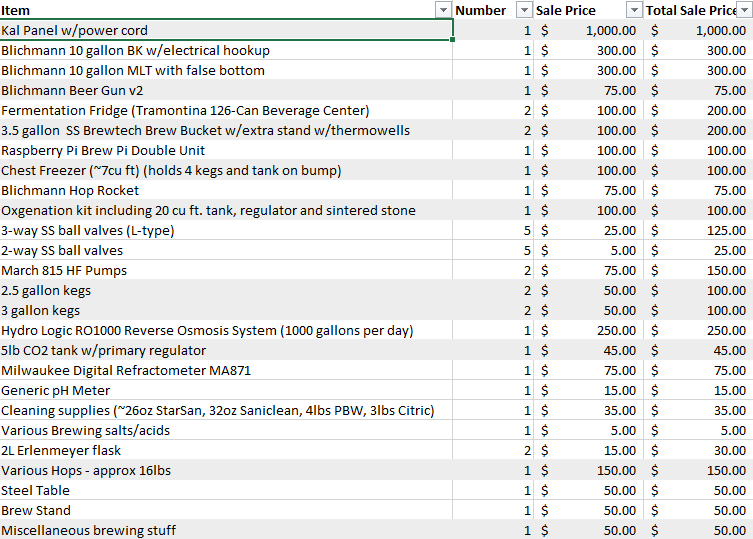Open the Item column filter dropdown

click(443, 10)
